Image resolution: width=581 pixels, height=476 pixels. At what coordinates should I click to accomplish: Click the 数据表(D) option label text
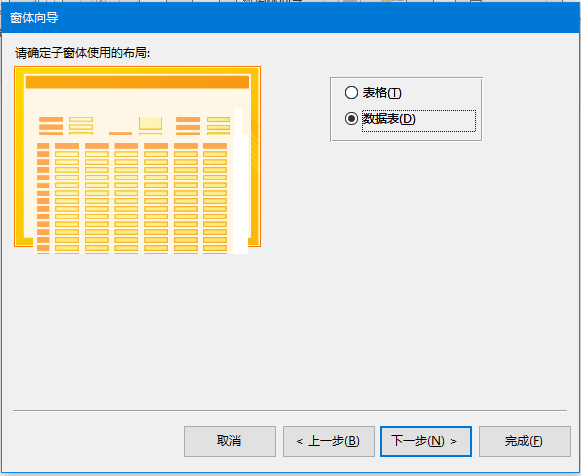click(389, 119)
